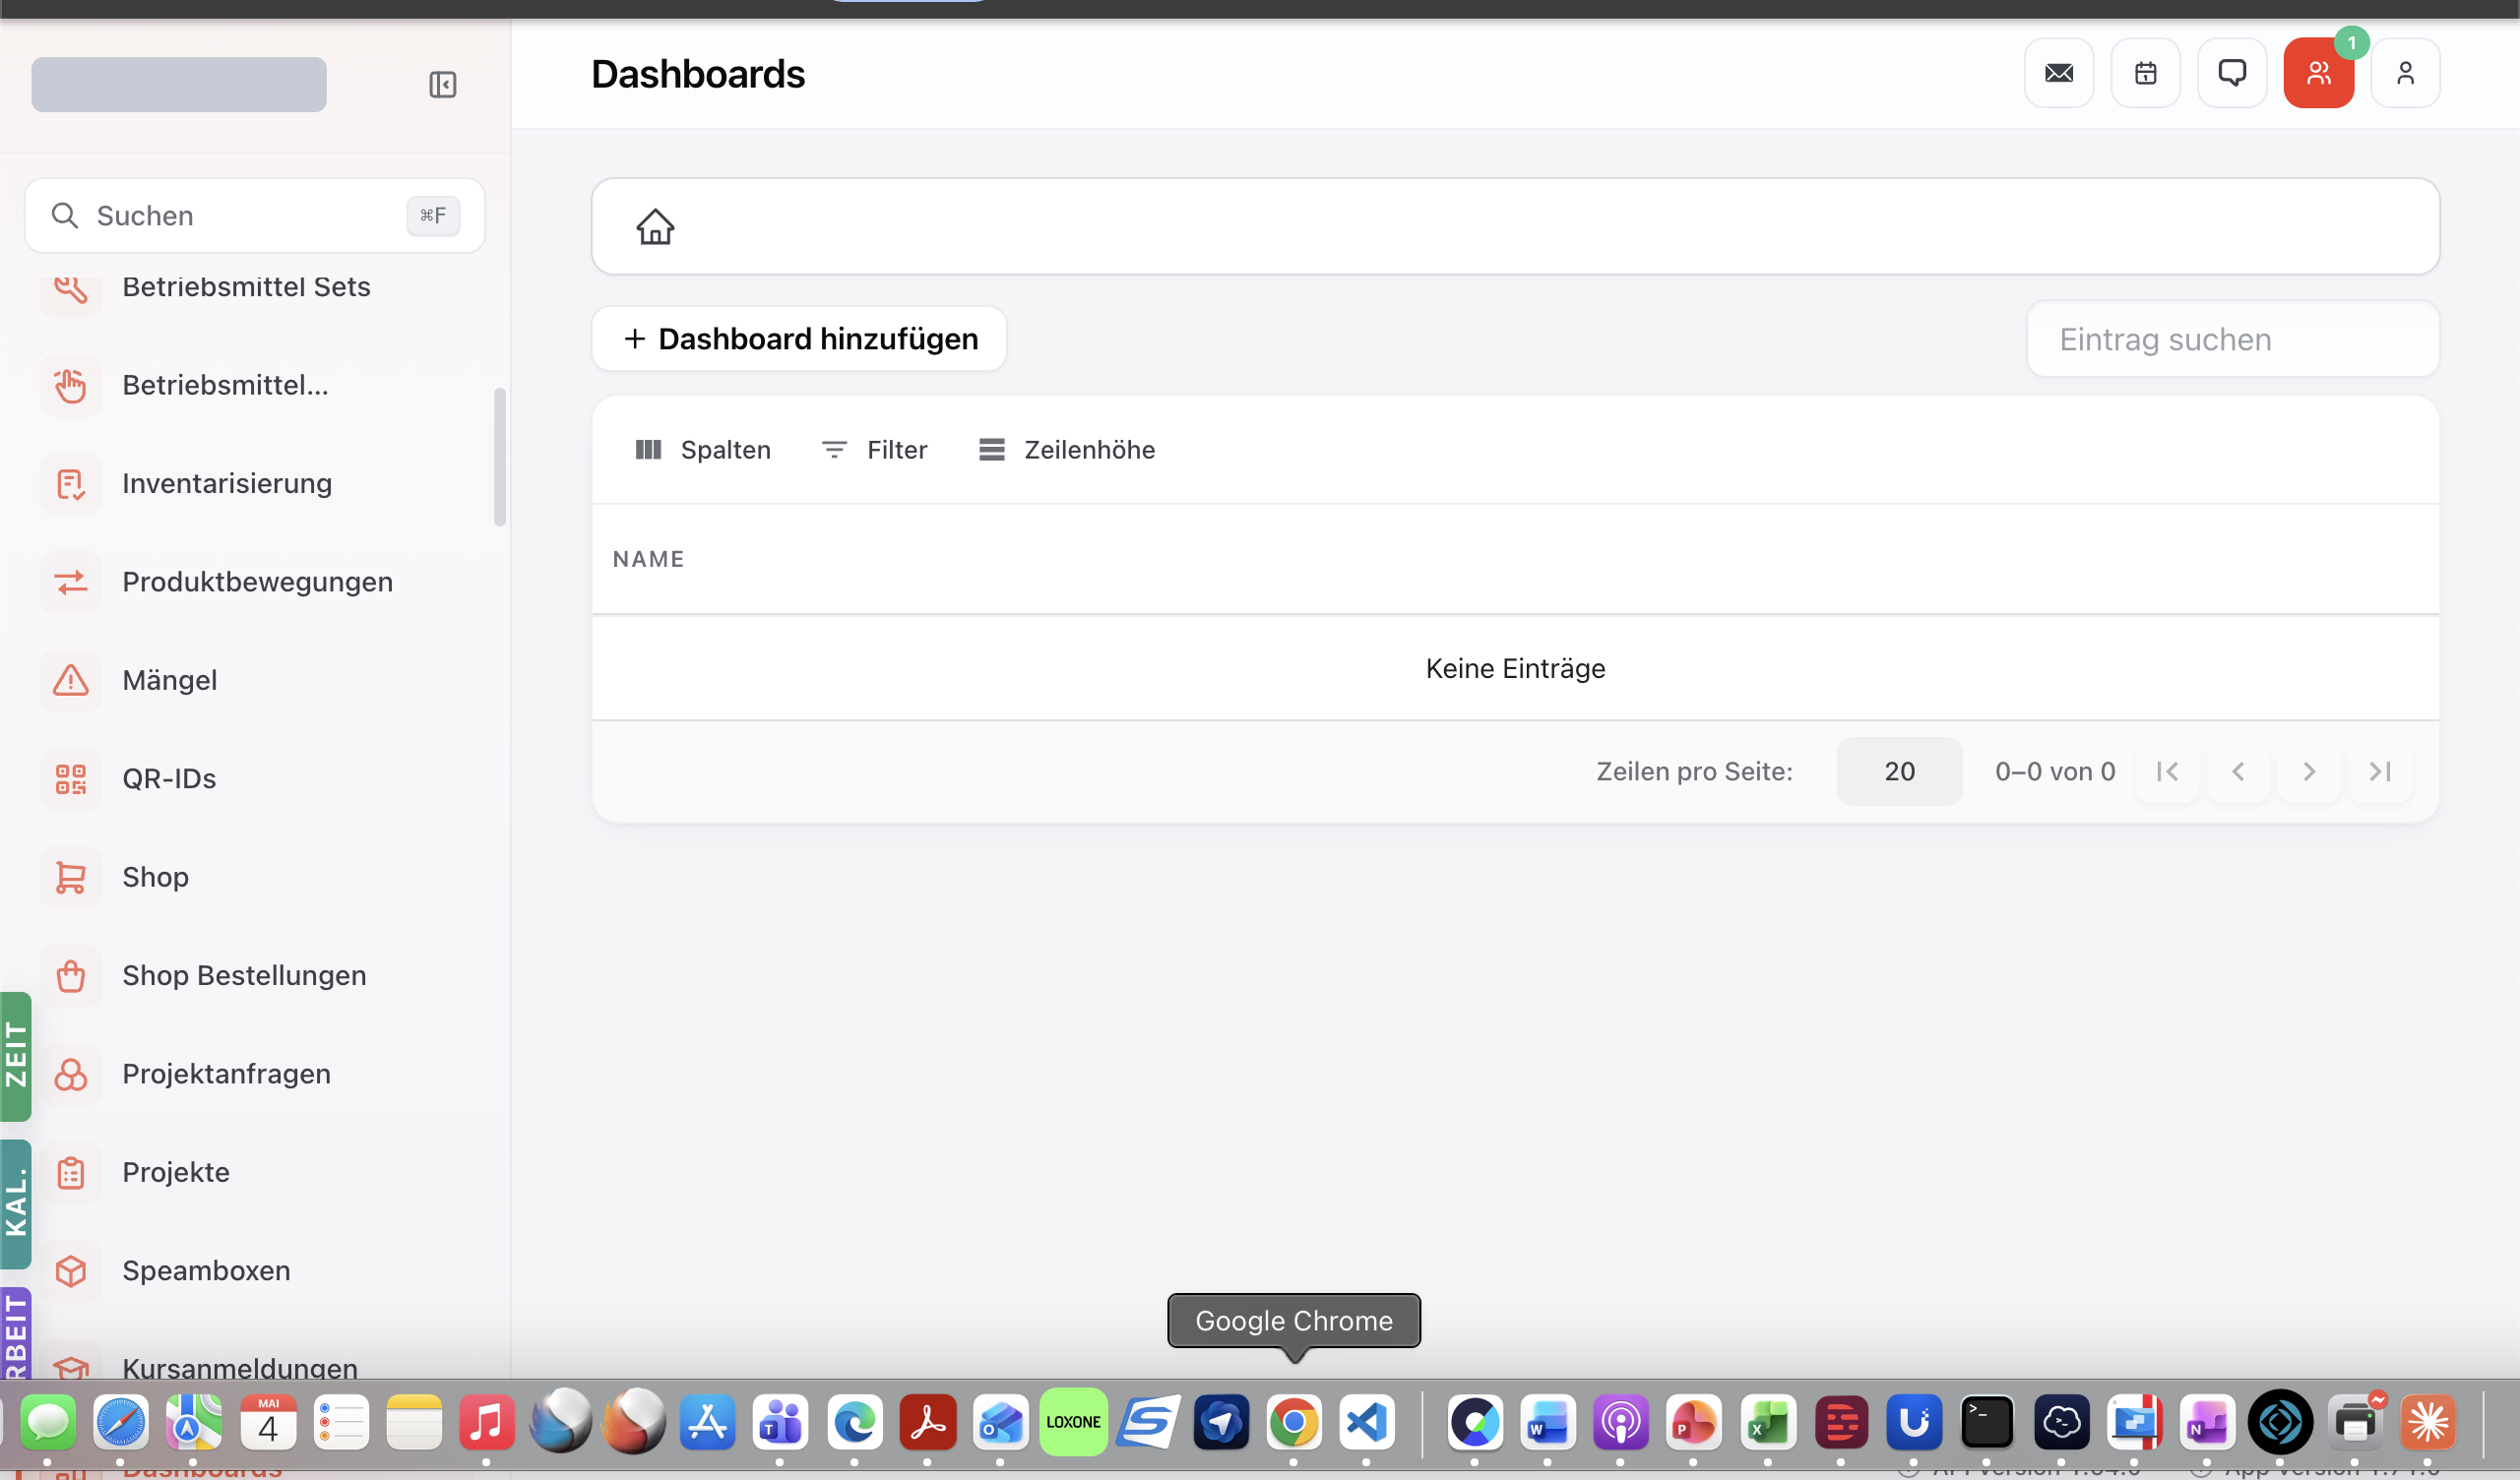Open rows per page dropdown showing 20
Viewport: 2520px width, 1480px height.
(1898, 771)
